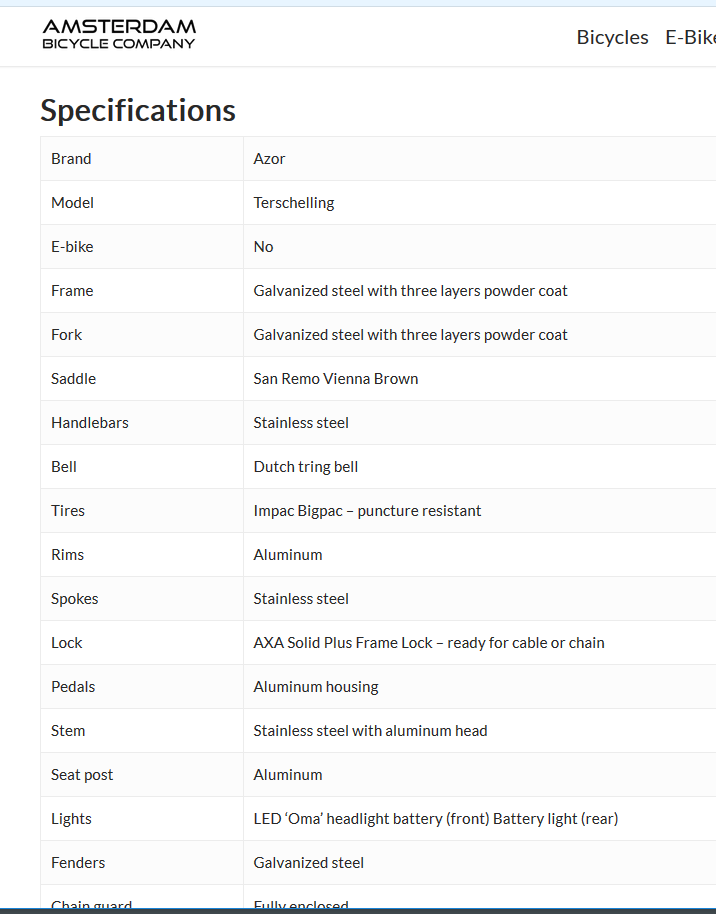Click Impac Bigpac puncture resistant text
716x914 pixels.
[367, 511]
